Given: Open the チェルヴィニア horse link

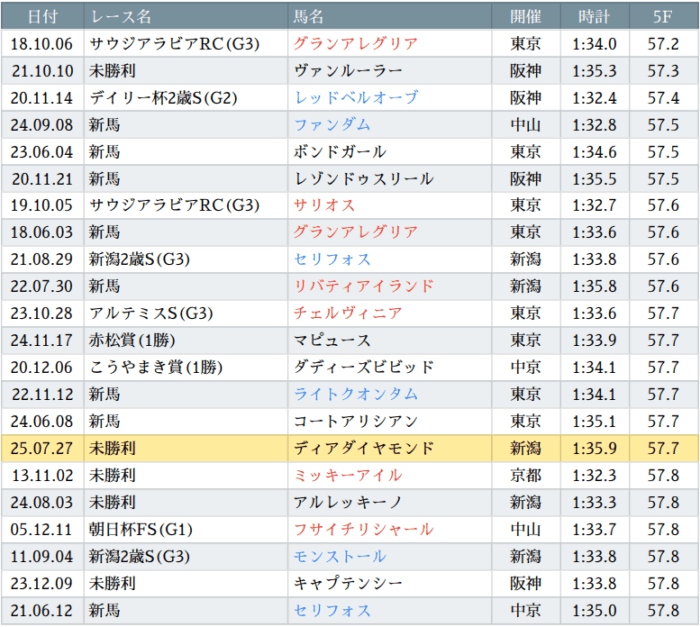Looking at the screenshot, I should (x=348, y=314).
